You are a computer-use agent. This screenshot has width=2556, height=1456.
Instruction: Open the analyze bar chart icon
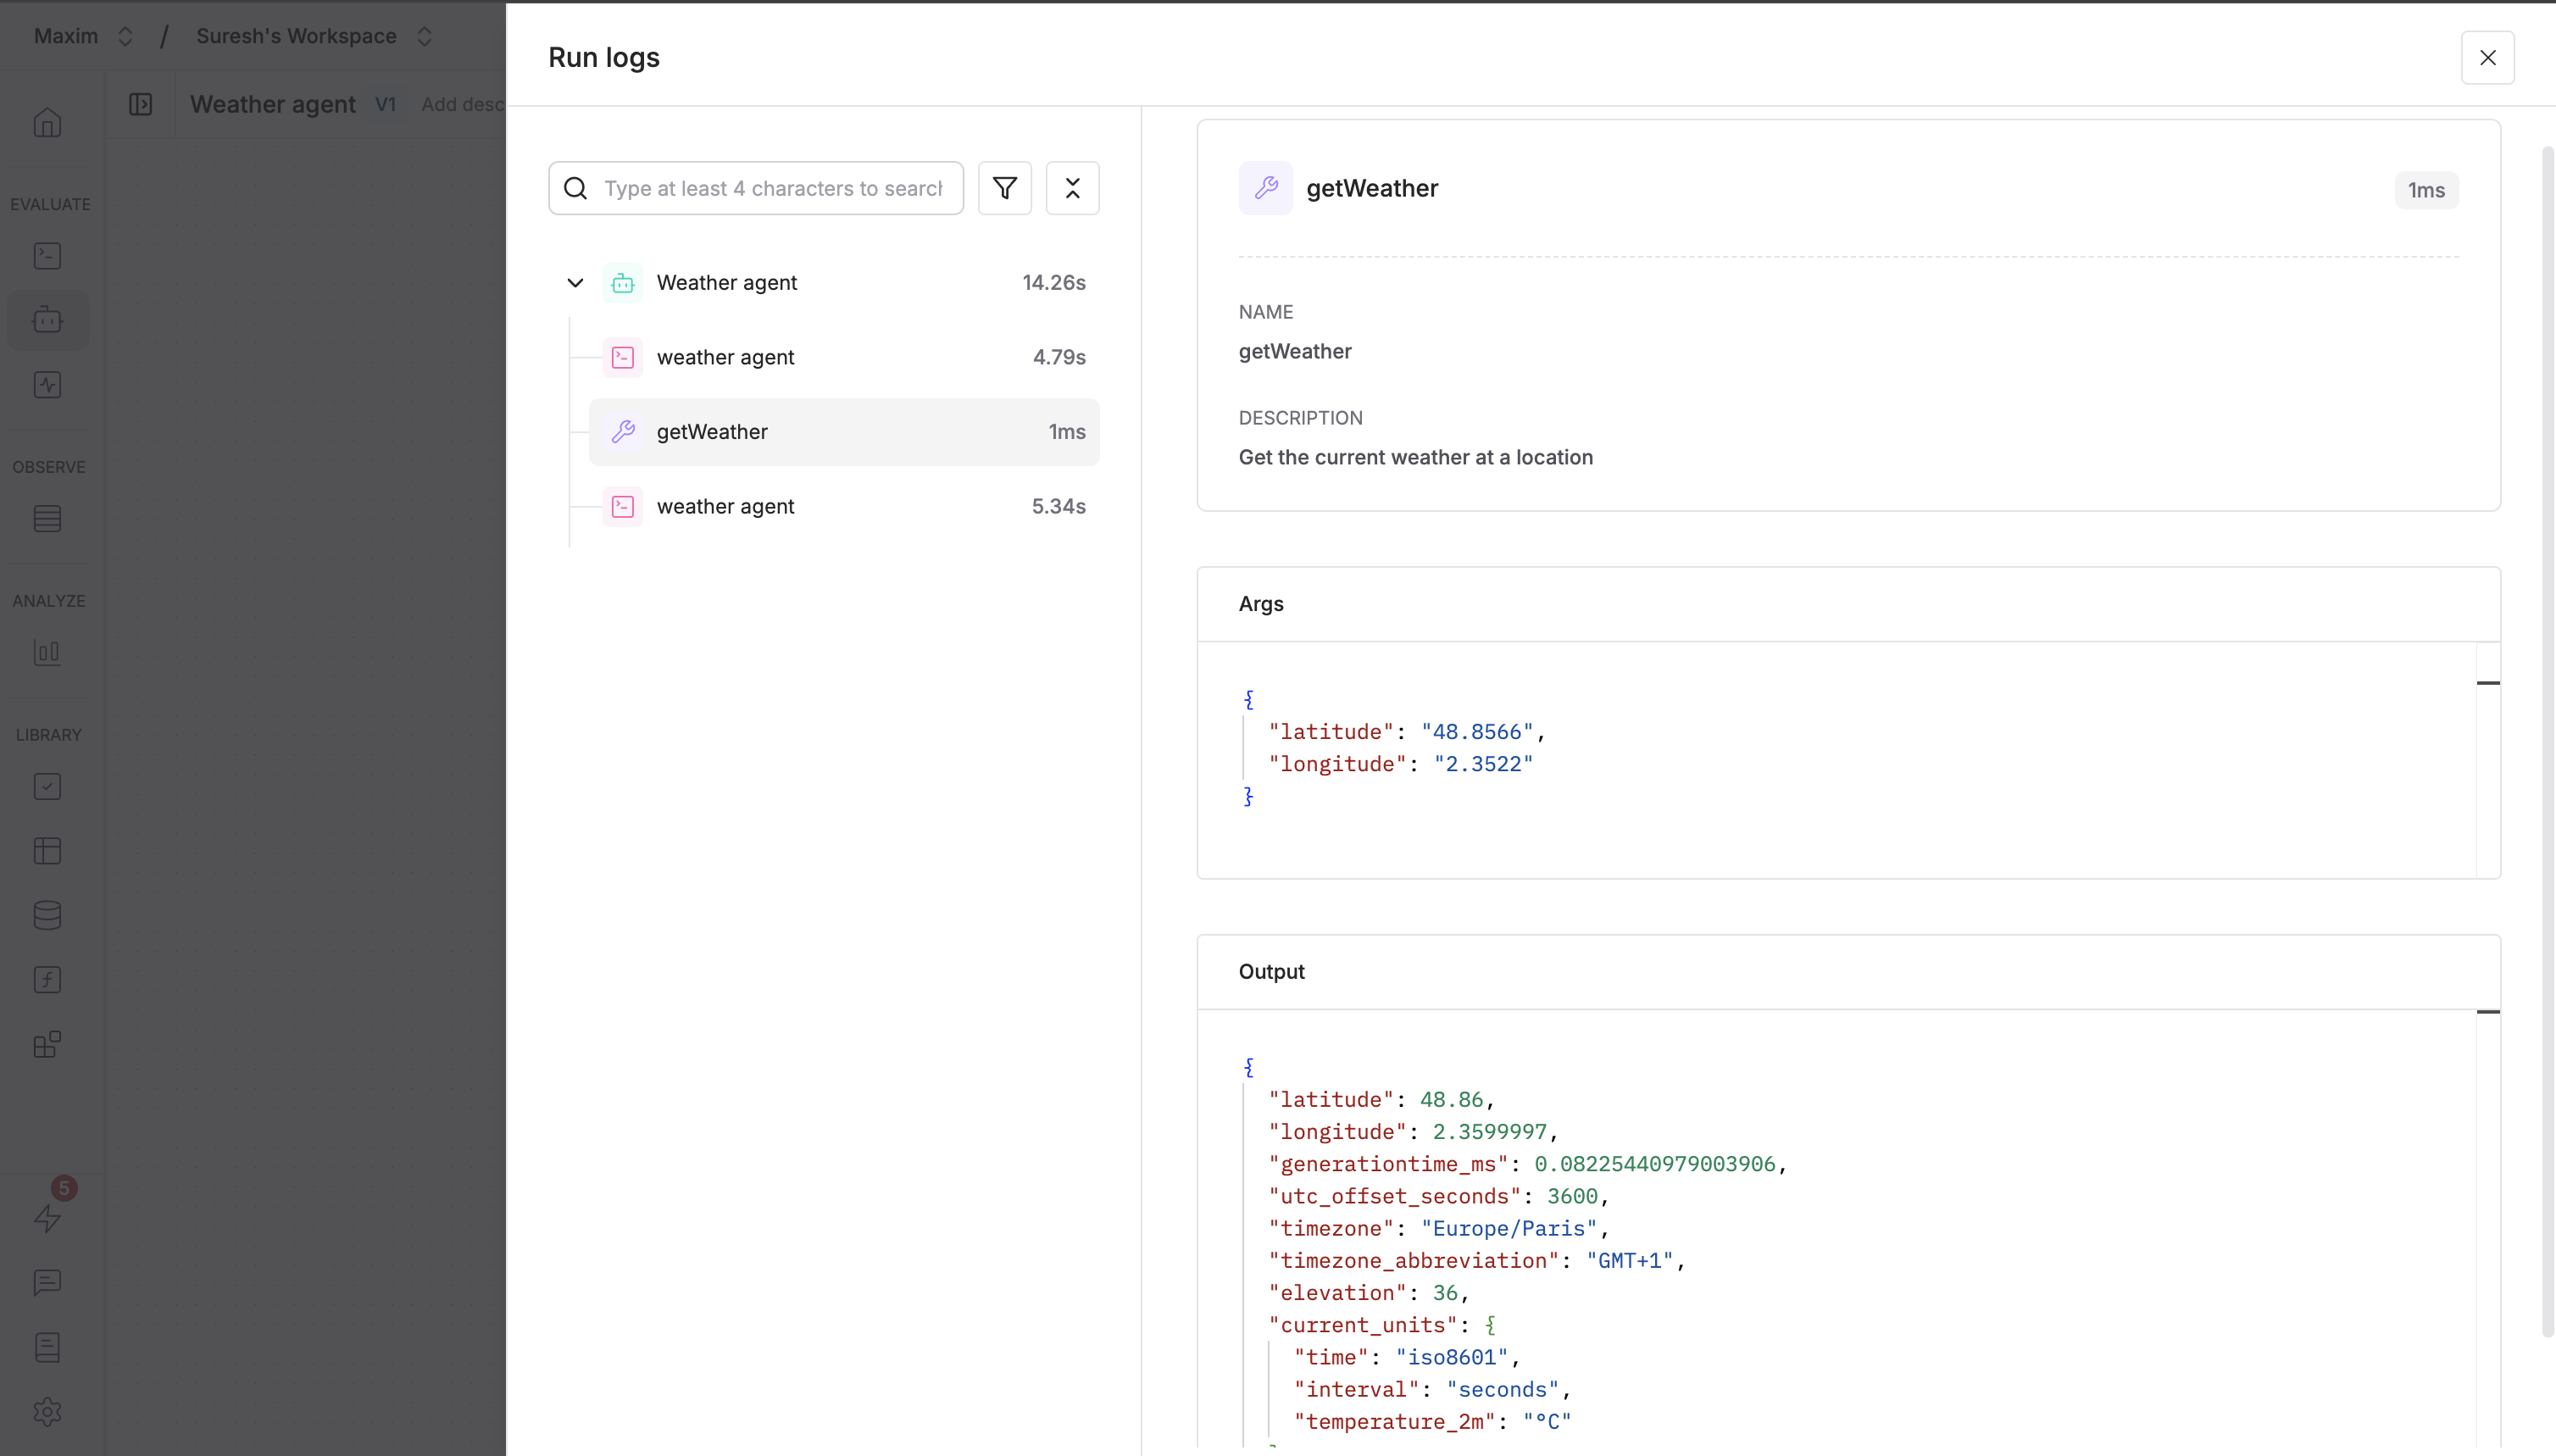(47, 653)
